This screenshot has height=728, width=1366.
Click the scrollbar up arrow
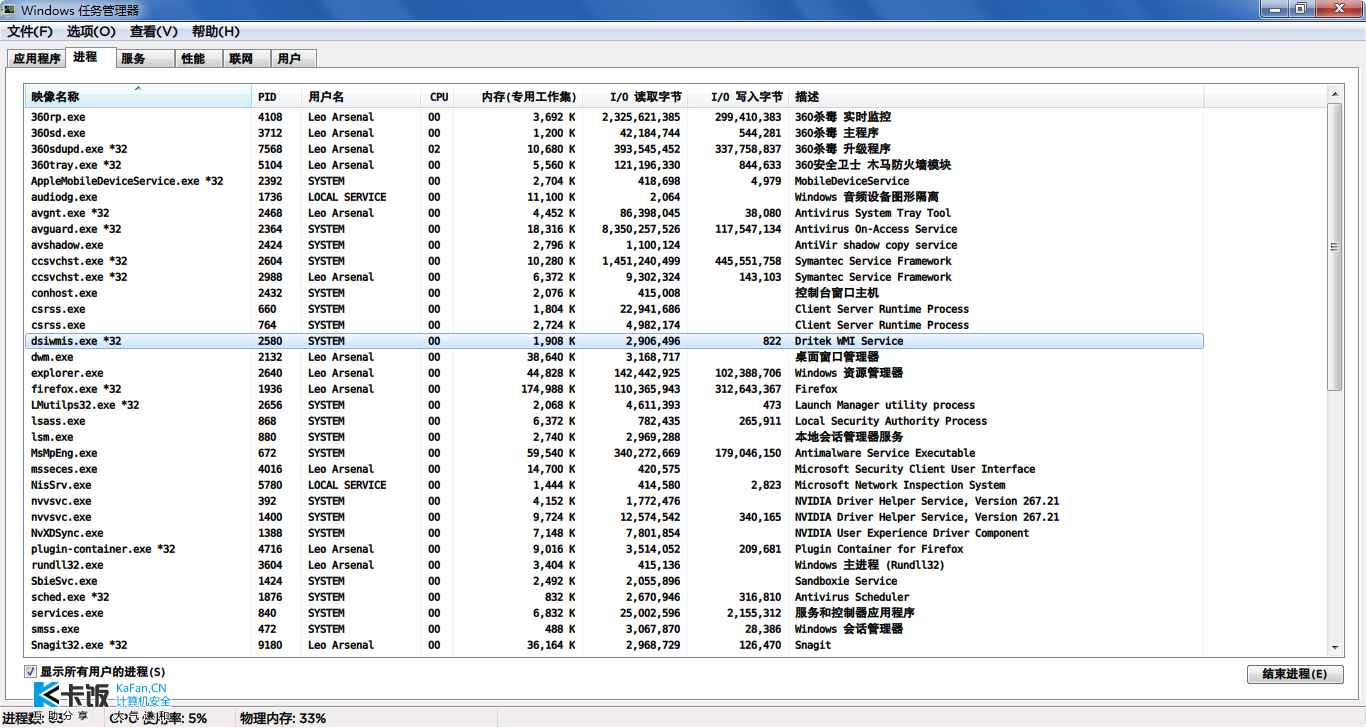coord(1334,94)
